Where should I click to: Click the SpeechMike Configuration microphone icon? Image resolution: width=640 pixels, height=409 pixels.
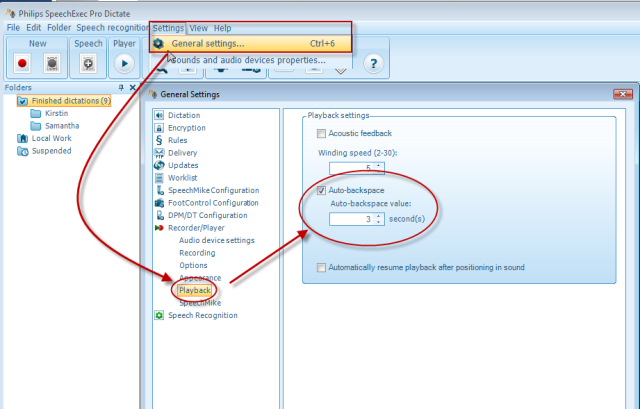(x=160, y=191)
